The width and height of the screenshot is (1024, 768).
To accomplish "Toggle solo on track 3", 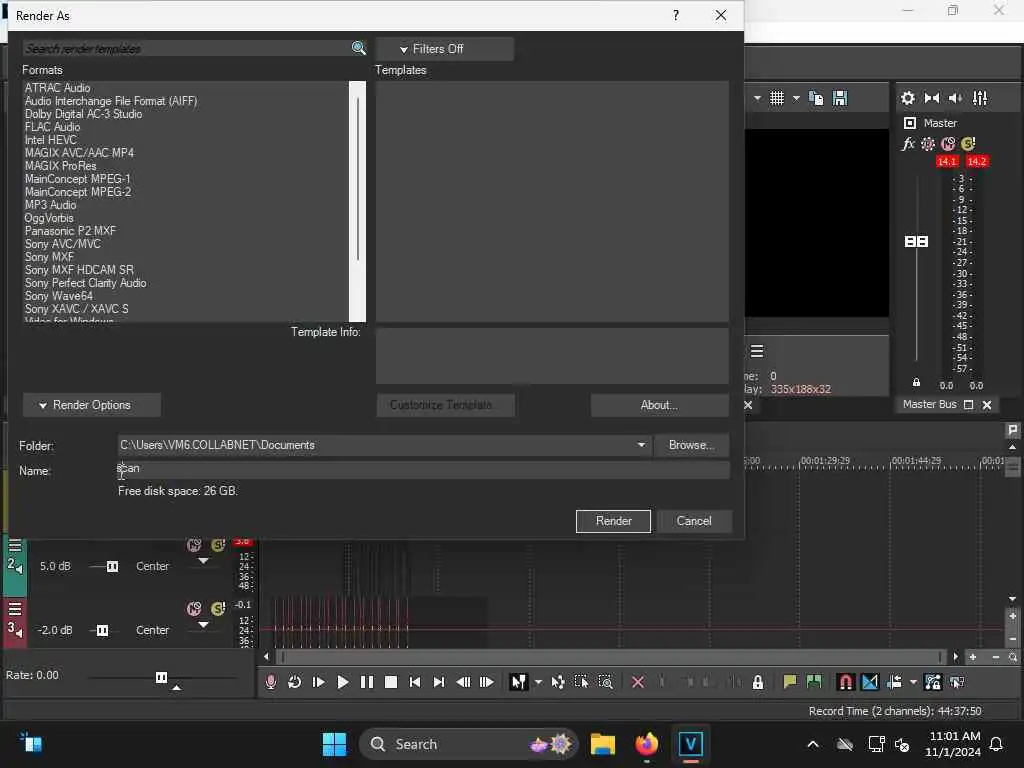I will 218,609.
